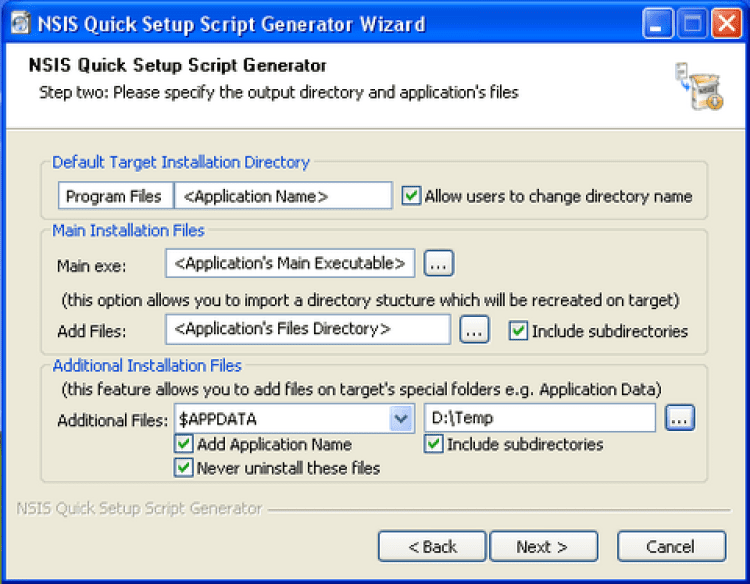Close the wizard window
Viewport: 750px width, 584px height.
[727, 23]
